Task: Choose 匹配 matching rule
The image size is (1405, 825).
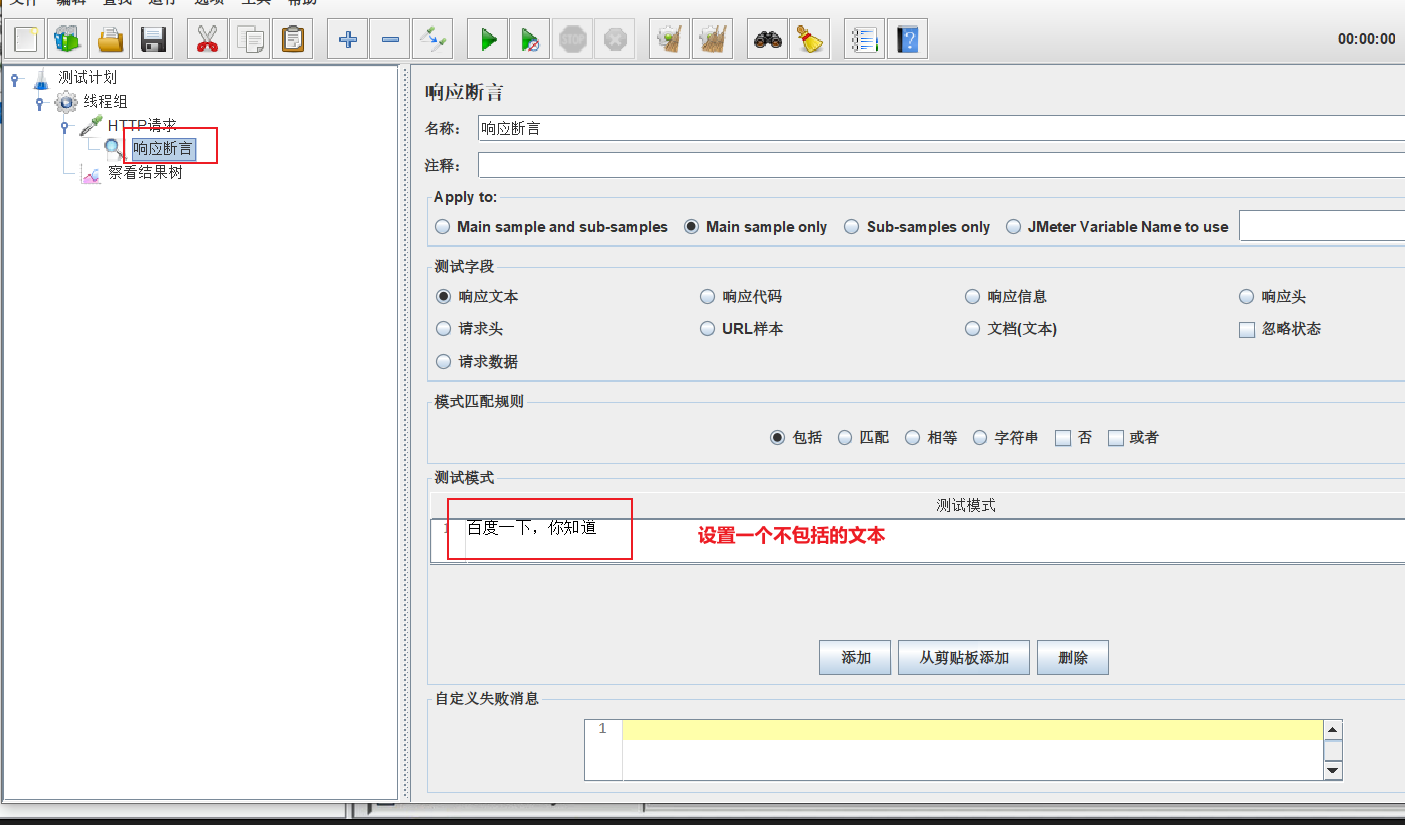Action: click(x=863, y=438)
